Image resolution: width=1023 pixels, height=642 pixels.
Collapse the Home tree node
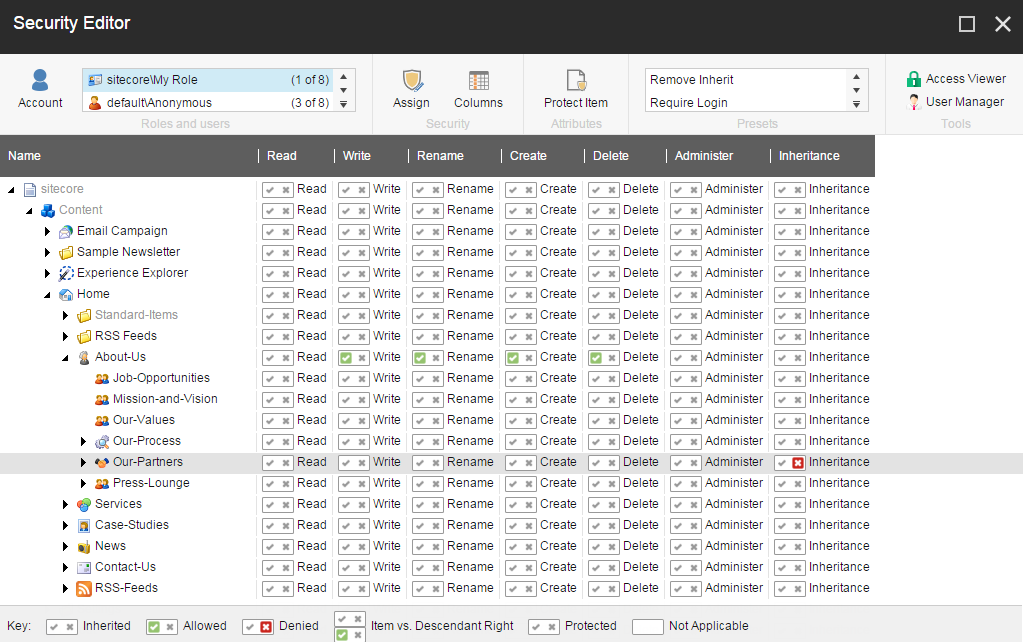[47, 295]
